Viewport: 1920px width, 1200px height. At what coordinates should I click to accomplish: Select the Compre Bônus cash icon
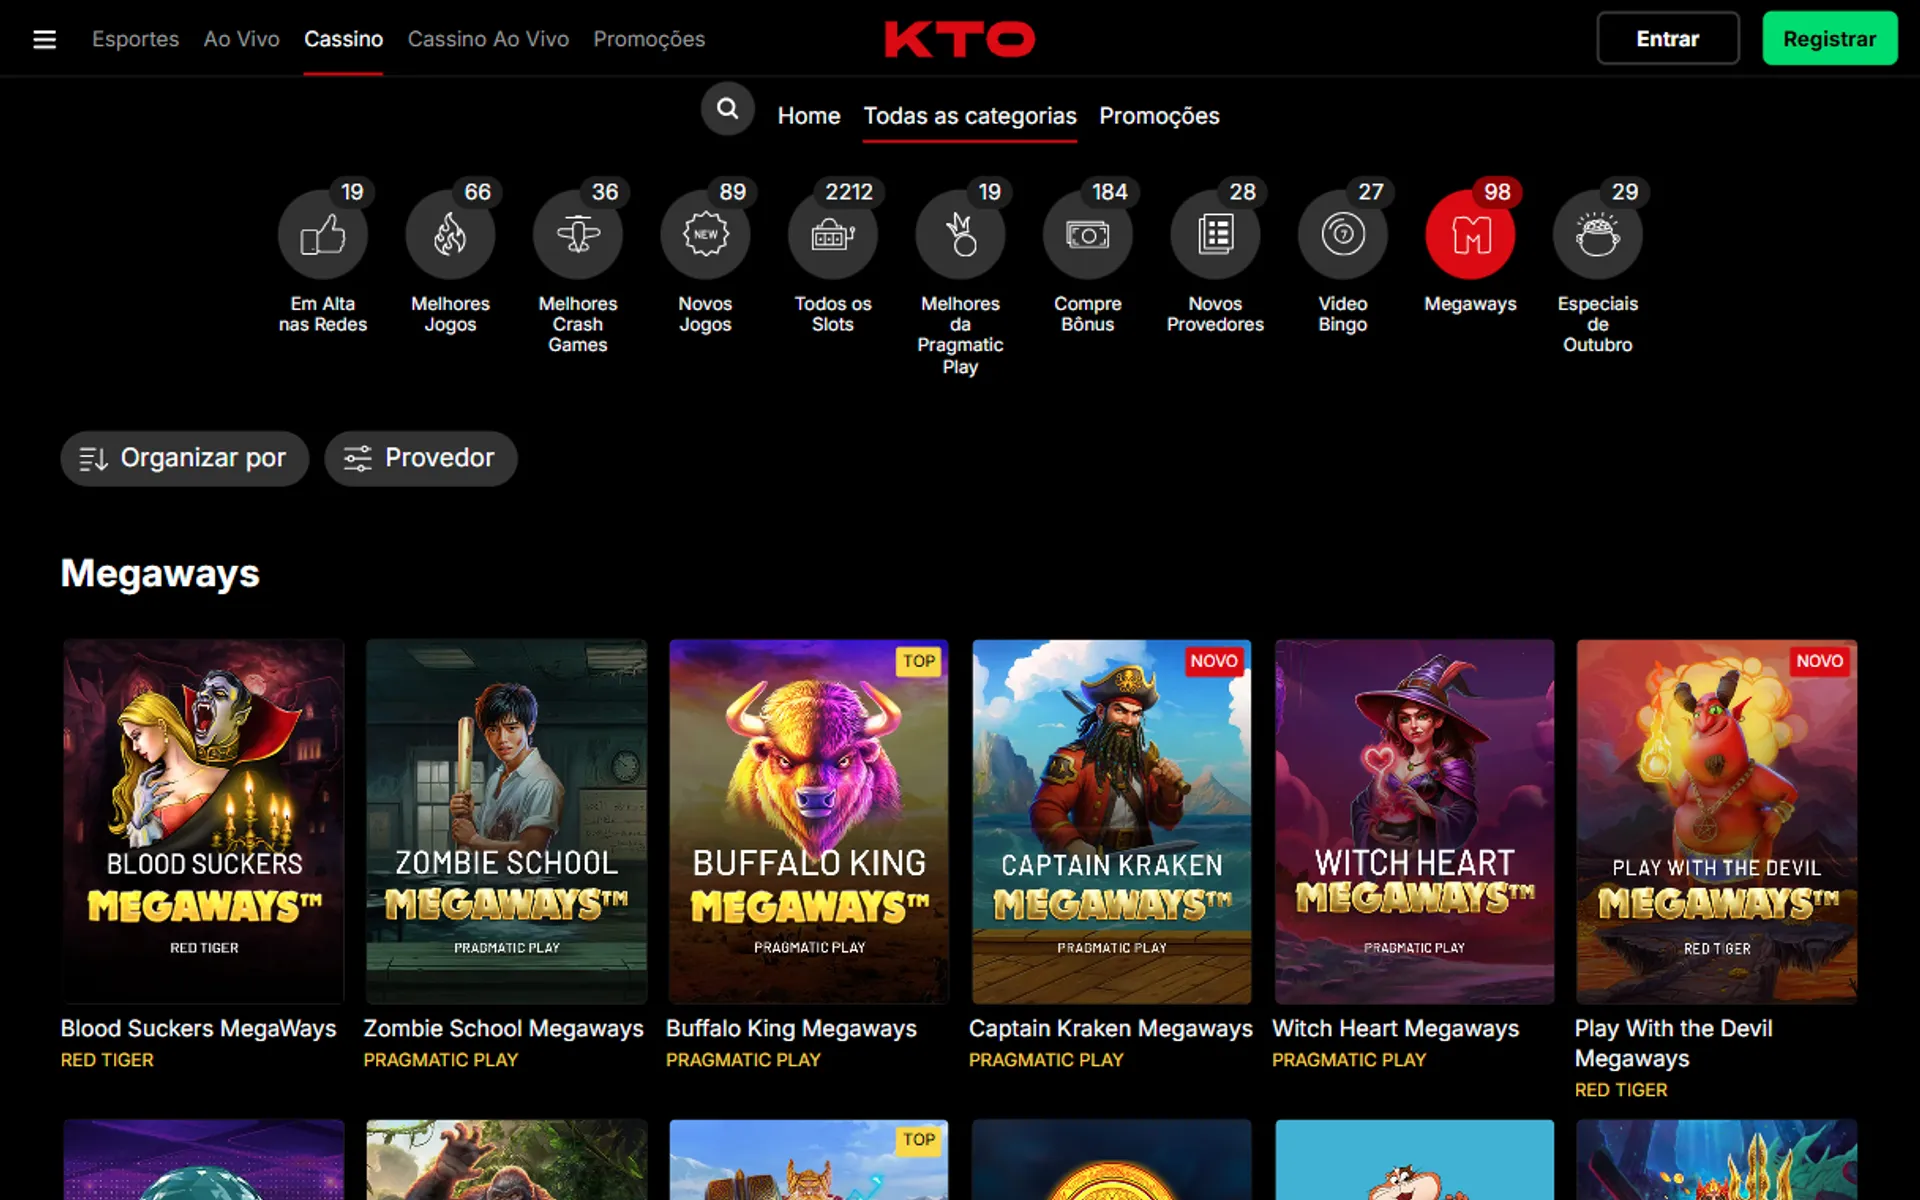pyautogui.click(x=1087, y=235)
